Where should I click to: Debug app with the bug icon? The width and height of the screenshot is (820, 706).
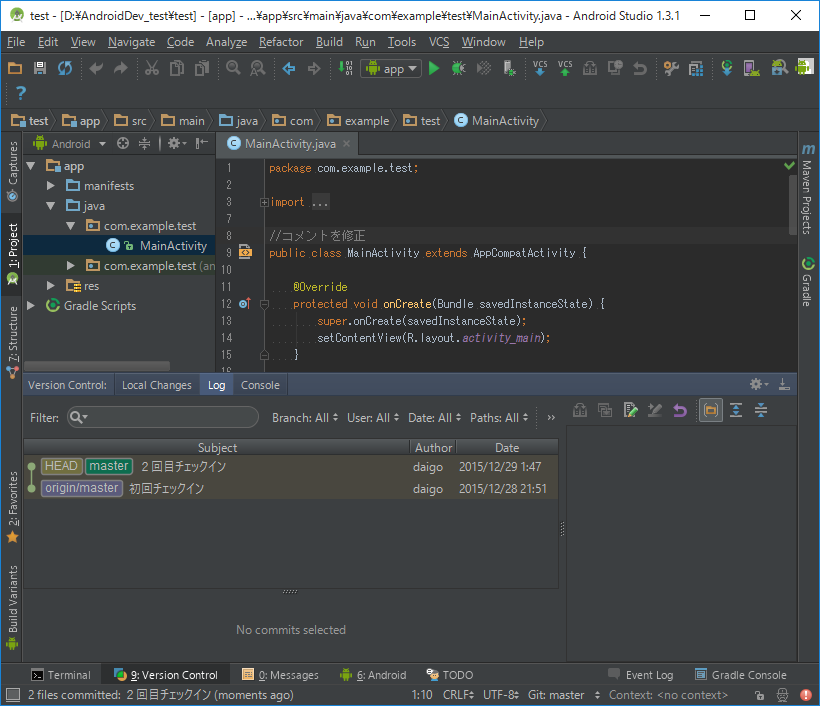[x=459, y=68]
